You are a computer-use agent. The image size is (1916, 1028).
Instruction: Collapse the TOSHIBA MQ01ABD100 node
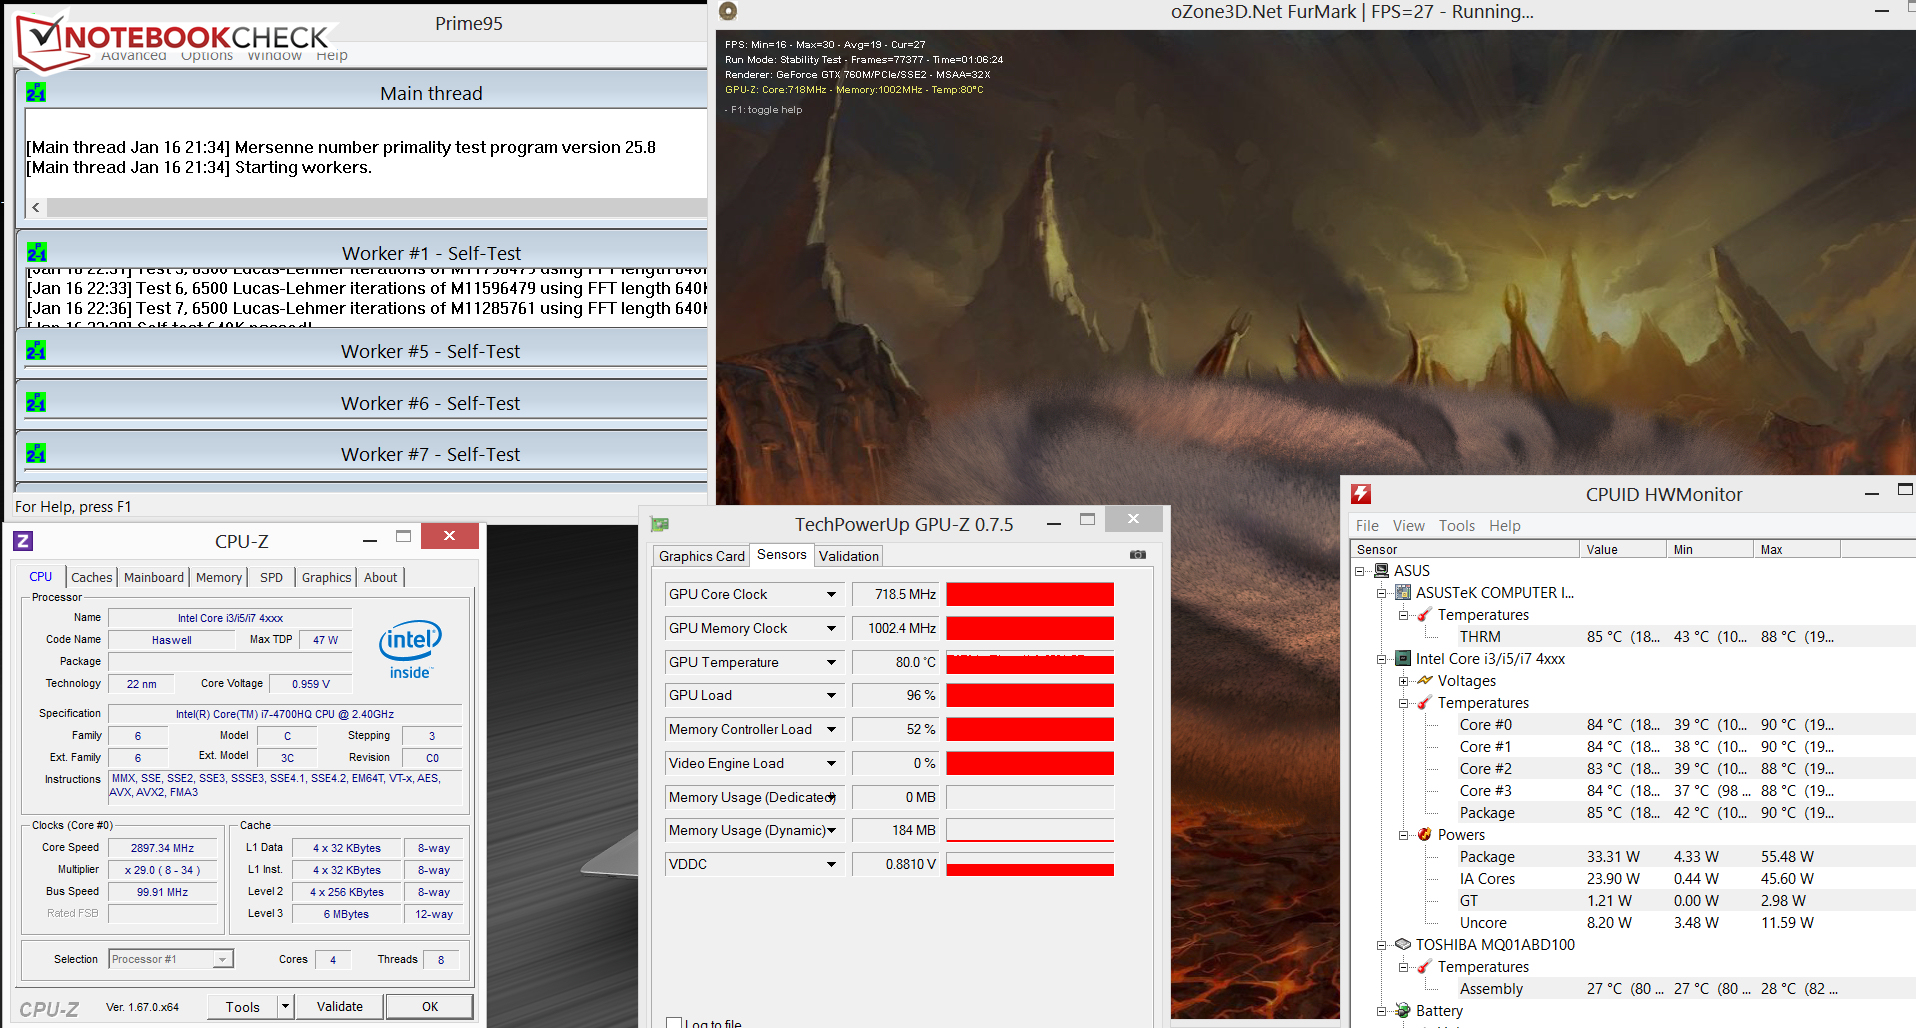[x=1382, y=945]
